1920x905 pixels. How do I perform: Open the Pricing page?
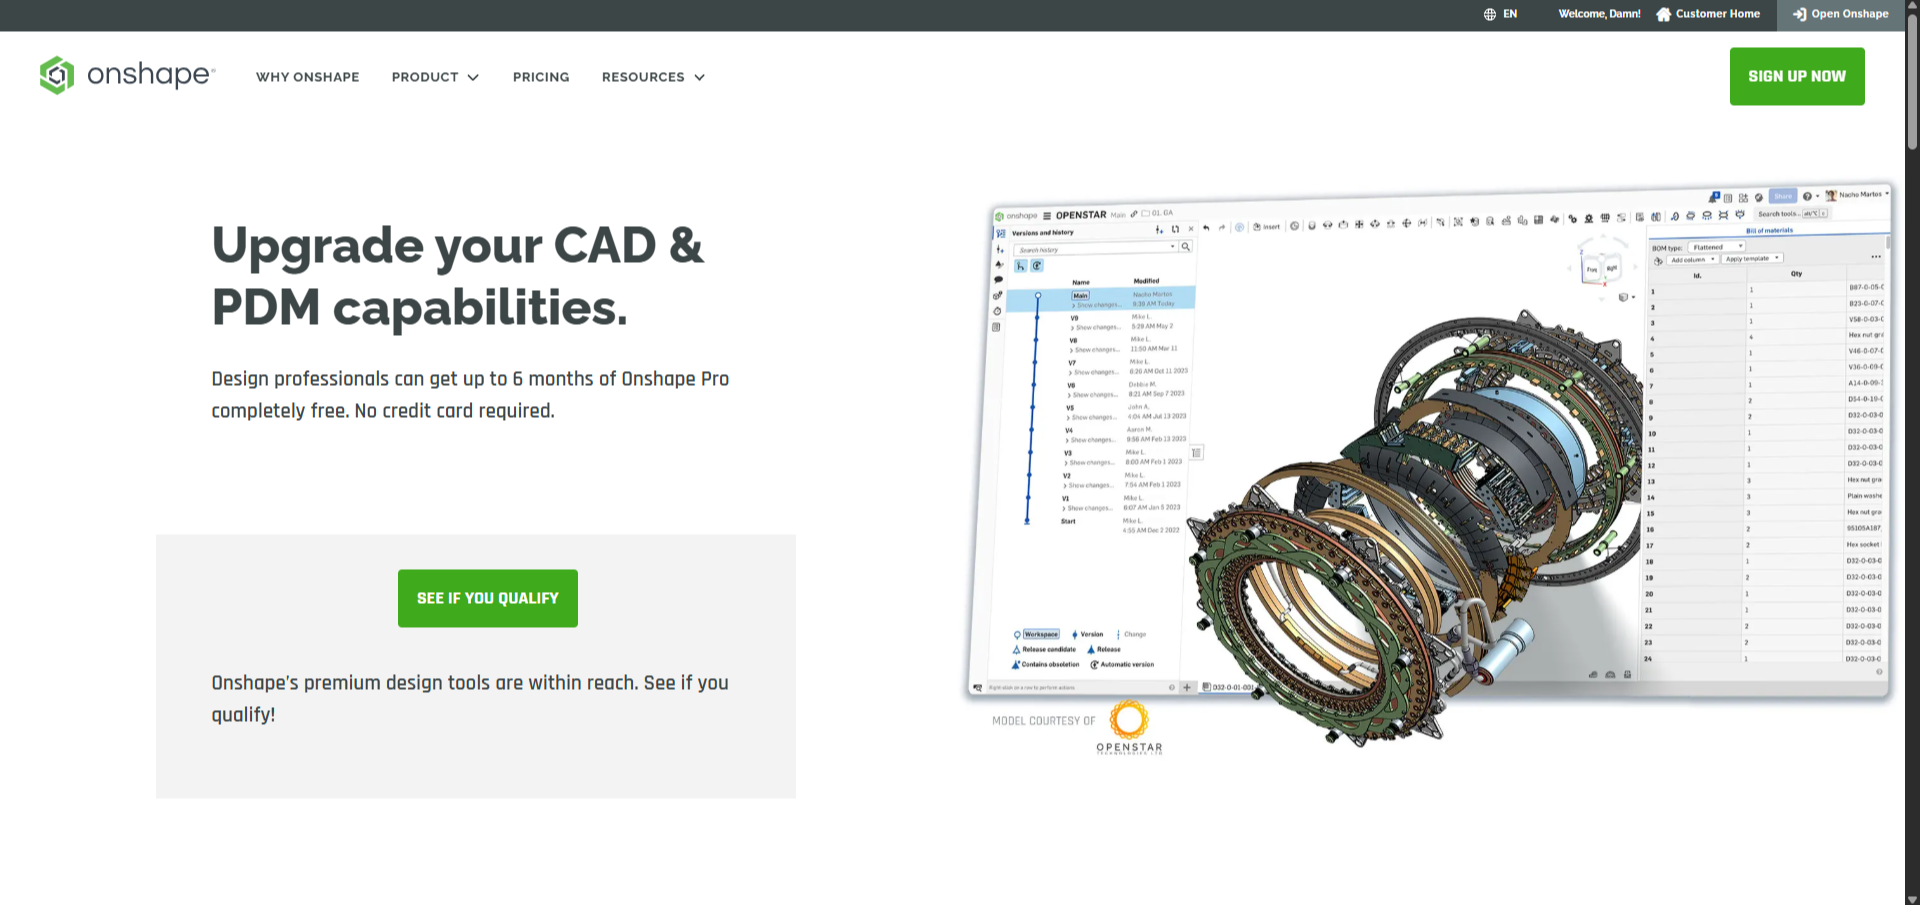(541, 77)
